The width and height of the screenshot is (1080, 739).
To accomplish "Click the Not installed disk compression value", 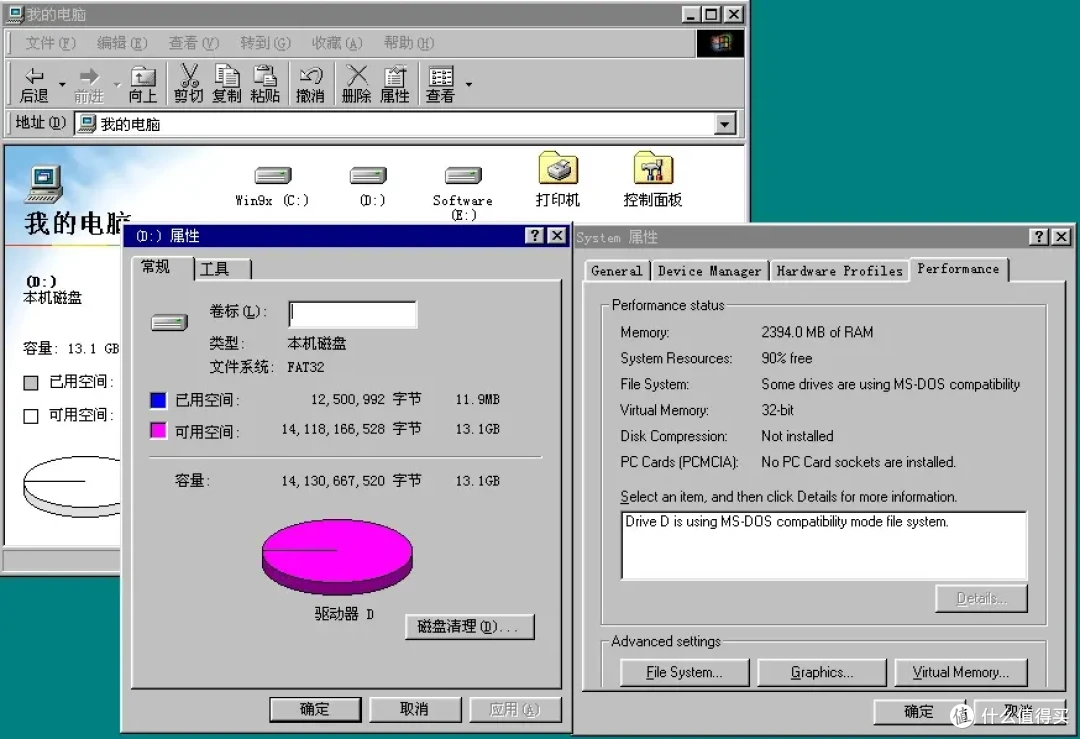I will [797, 436].
